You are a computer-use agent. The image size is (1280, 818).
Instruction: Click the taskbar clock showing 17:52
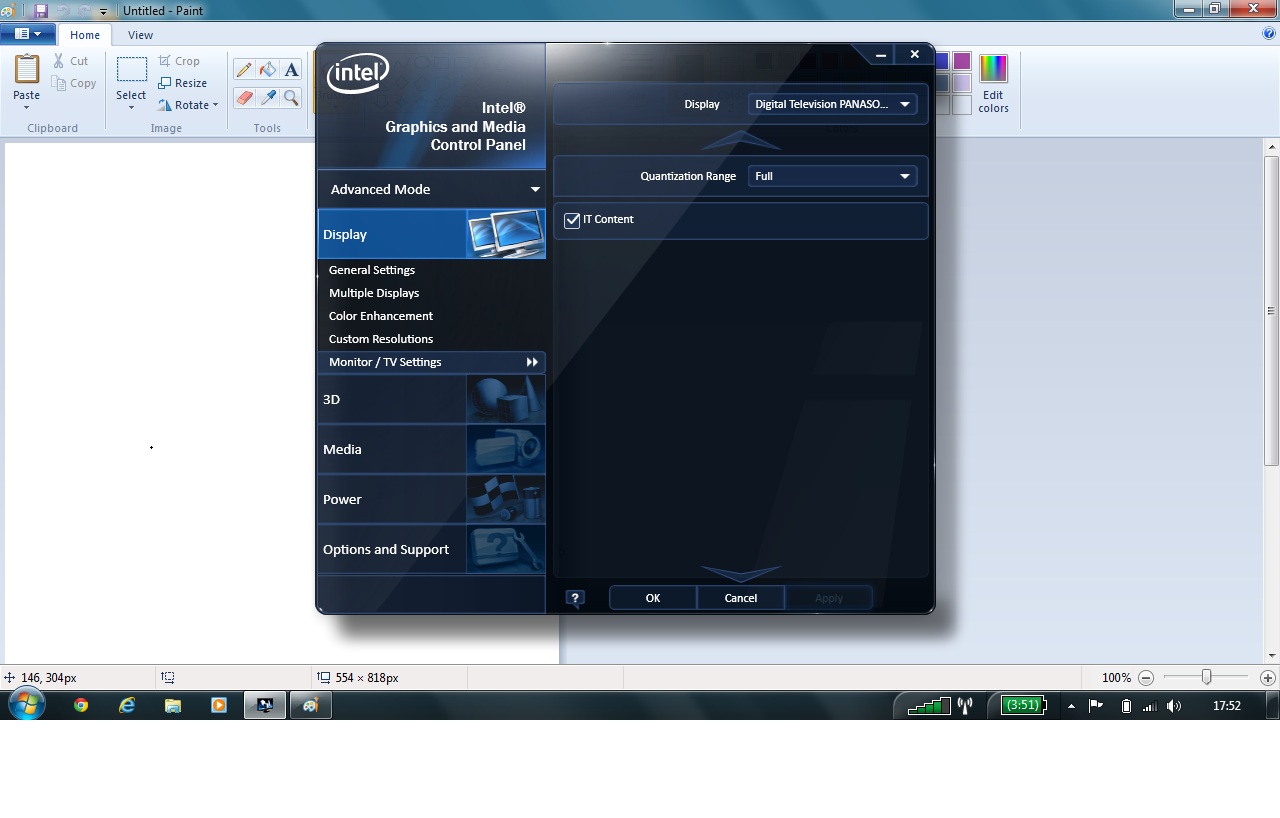point(1227,706)
